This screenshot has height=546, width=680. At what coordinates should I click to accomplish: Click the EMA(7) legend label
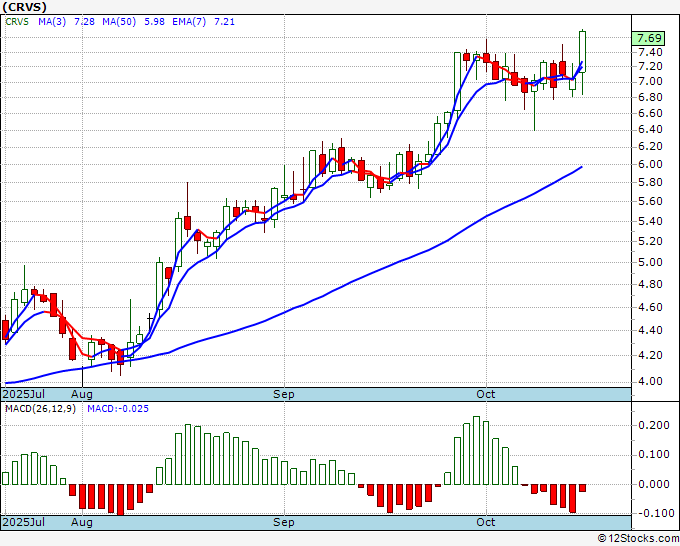click(189, 21)
